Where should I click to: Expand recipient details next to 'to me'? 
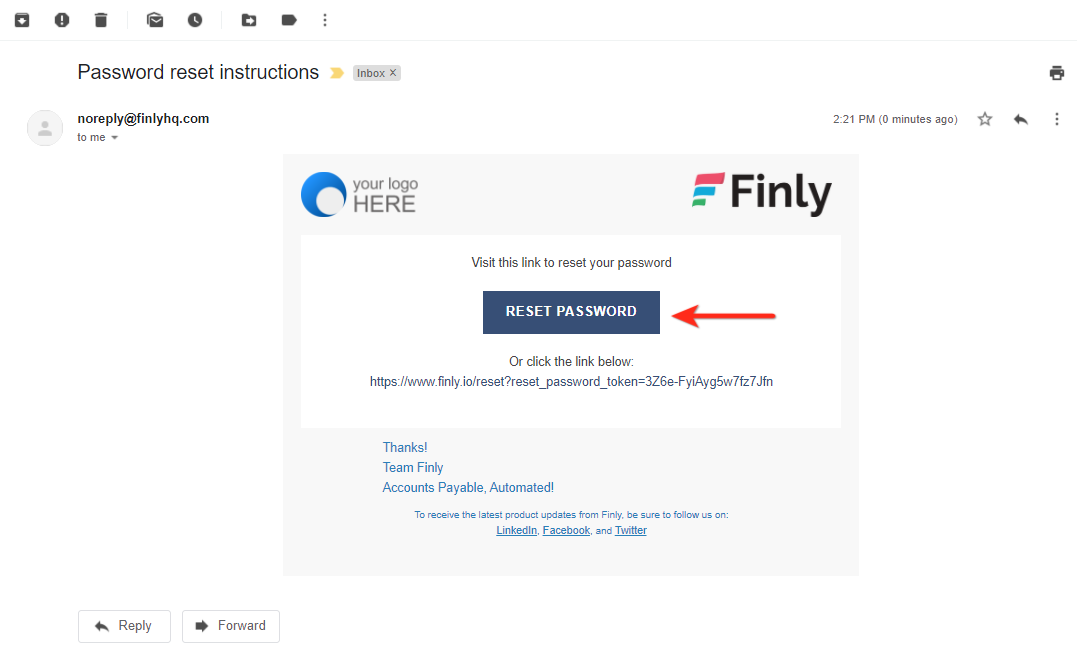pyautogui.click(x=115, y=137)
